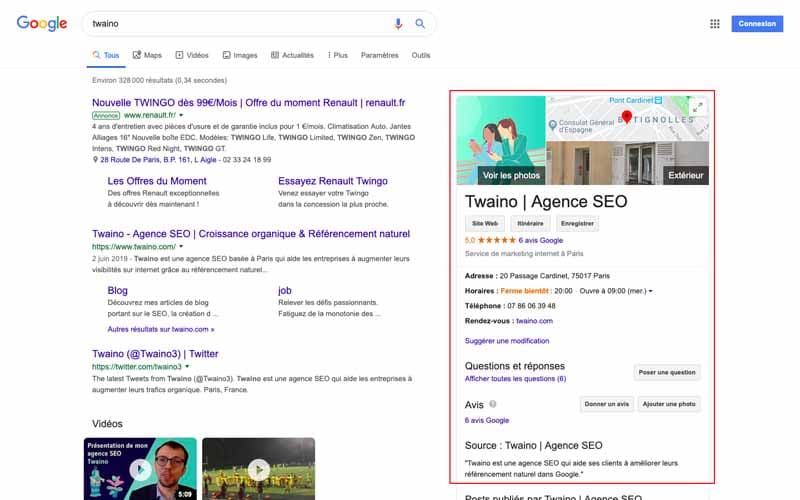Image resolution: width=800 pixels, height=500 pixels.
Task: Open the Twaino - Agence SEO result title
Action: 251,234
